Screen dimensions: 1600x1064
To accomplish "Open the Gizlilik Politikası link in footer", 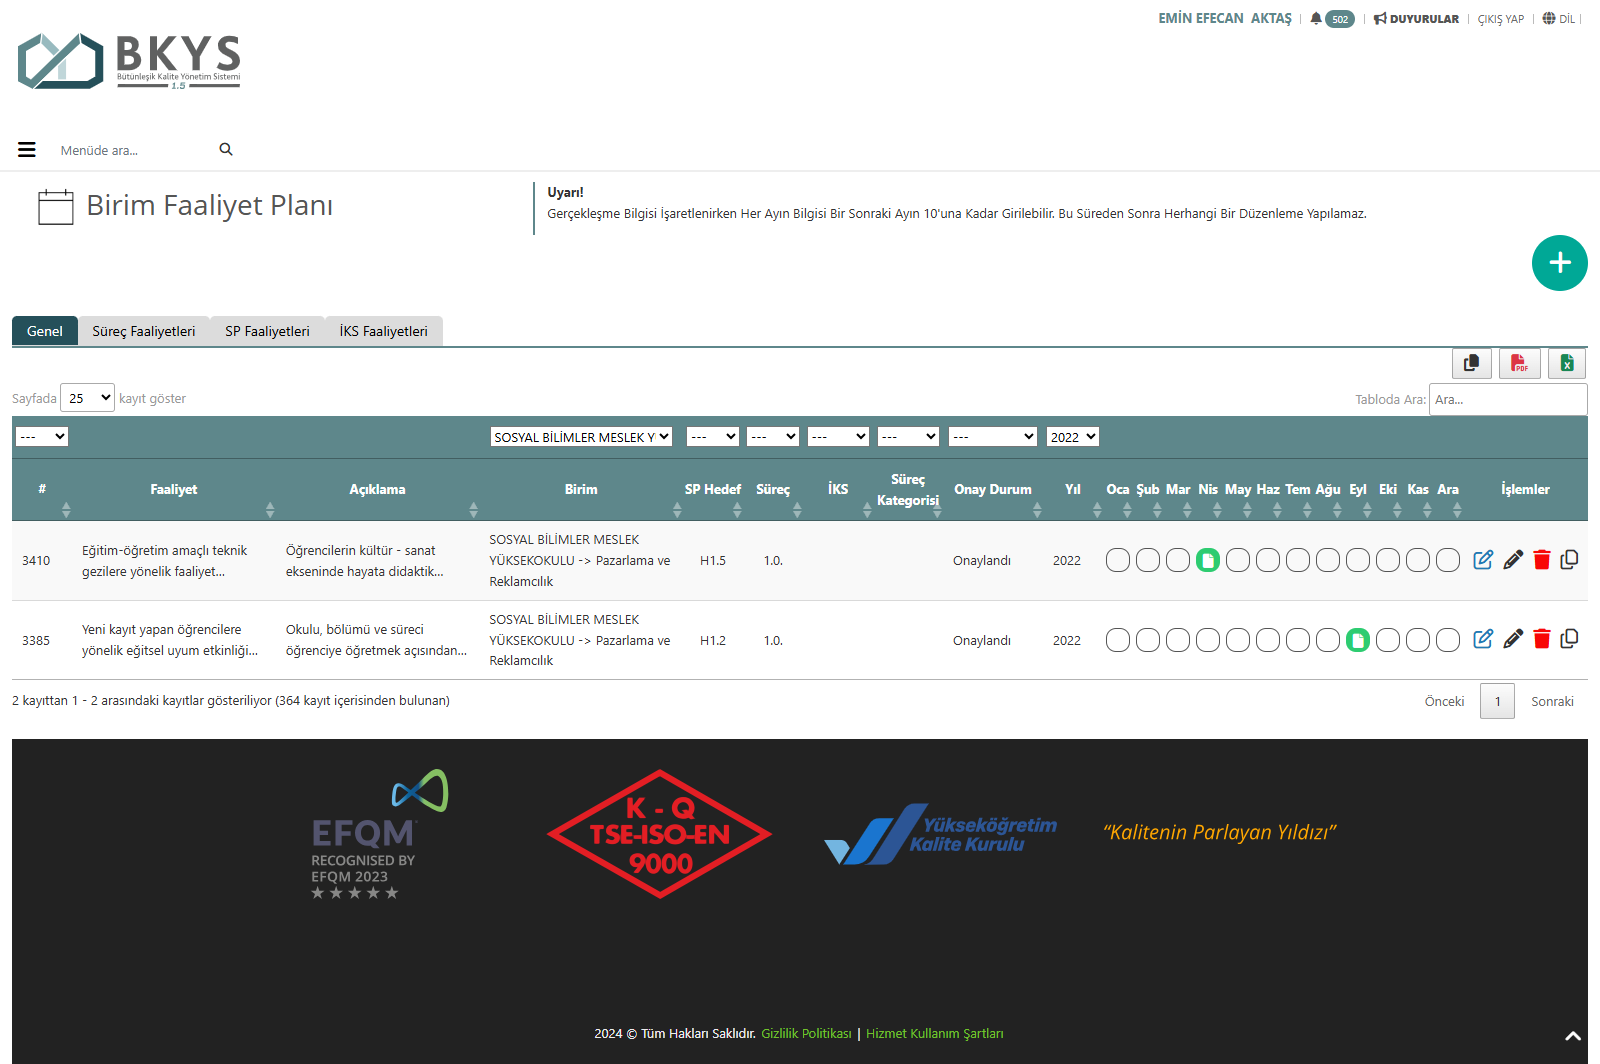I will point(806,1034).
